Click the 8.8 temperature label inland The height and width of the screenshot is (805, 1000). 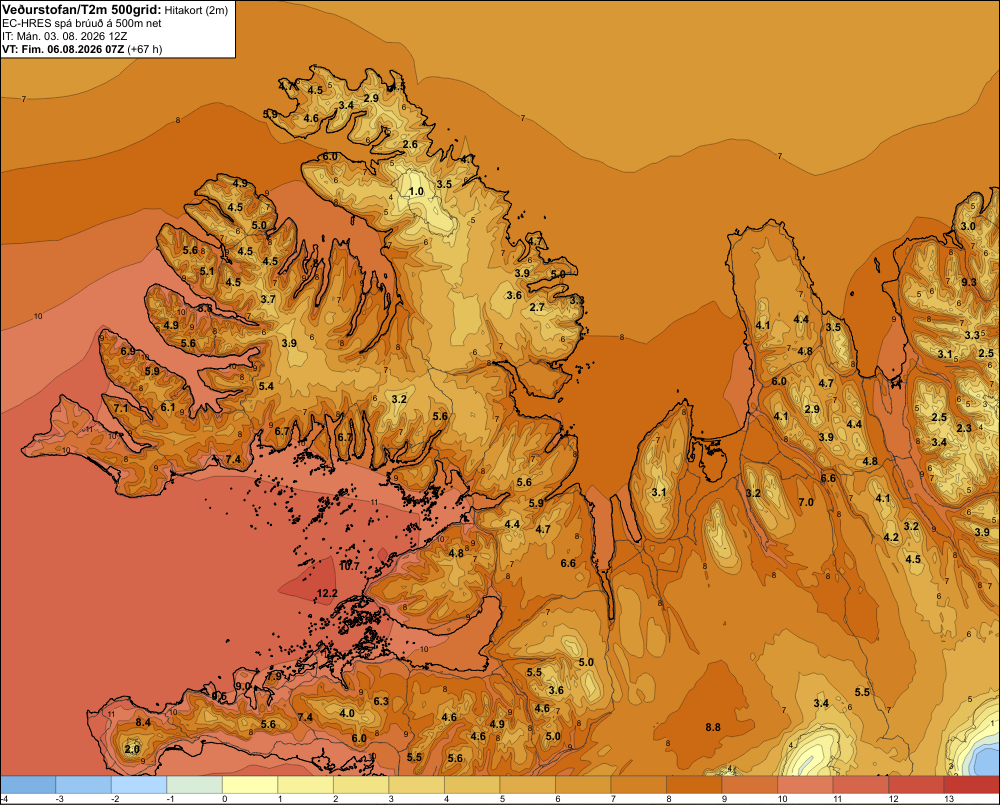[x=713, y=727]
